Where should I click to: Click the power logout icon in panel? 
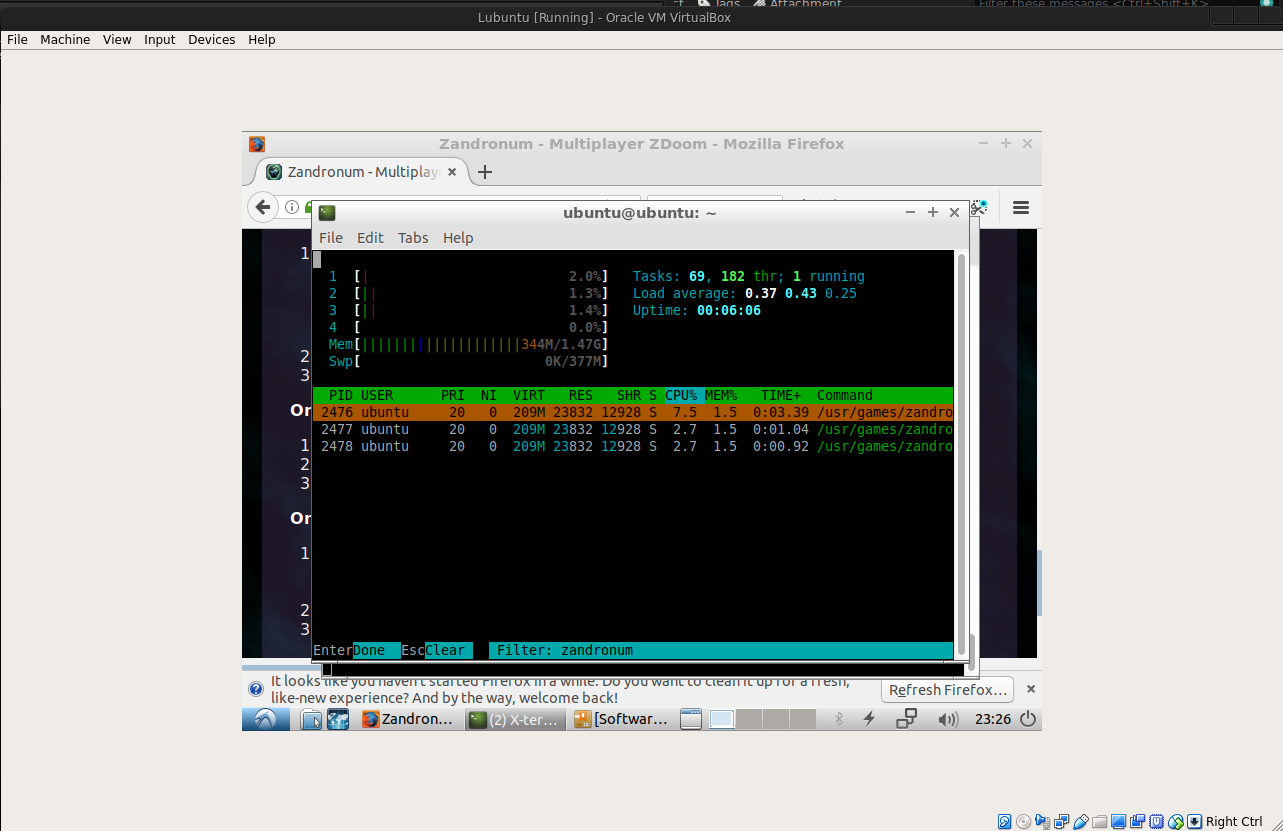[x=1027, y=719]
